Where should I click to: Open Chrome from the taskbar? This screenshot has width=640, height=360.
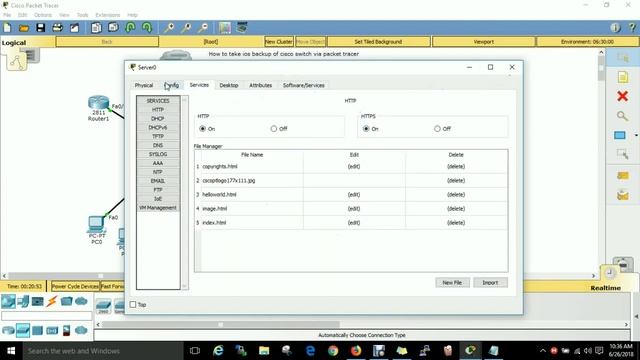tap(333, 351)
